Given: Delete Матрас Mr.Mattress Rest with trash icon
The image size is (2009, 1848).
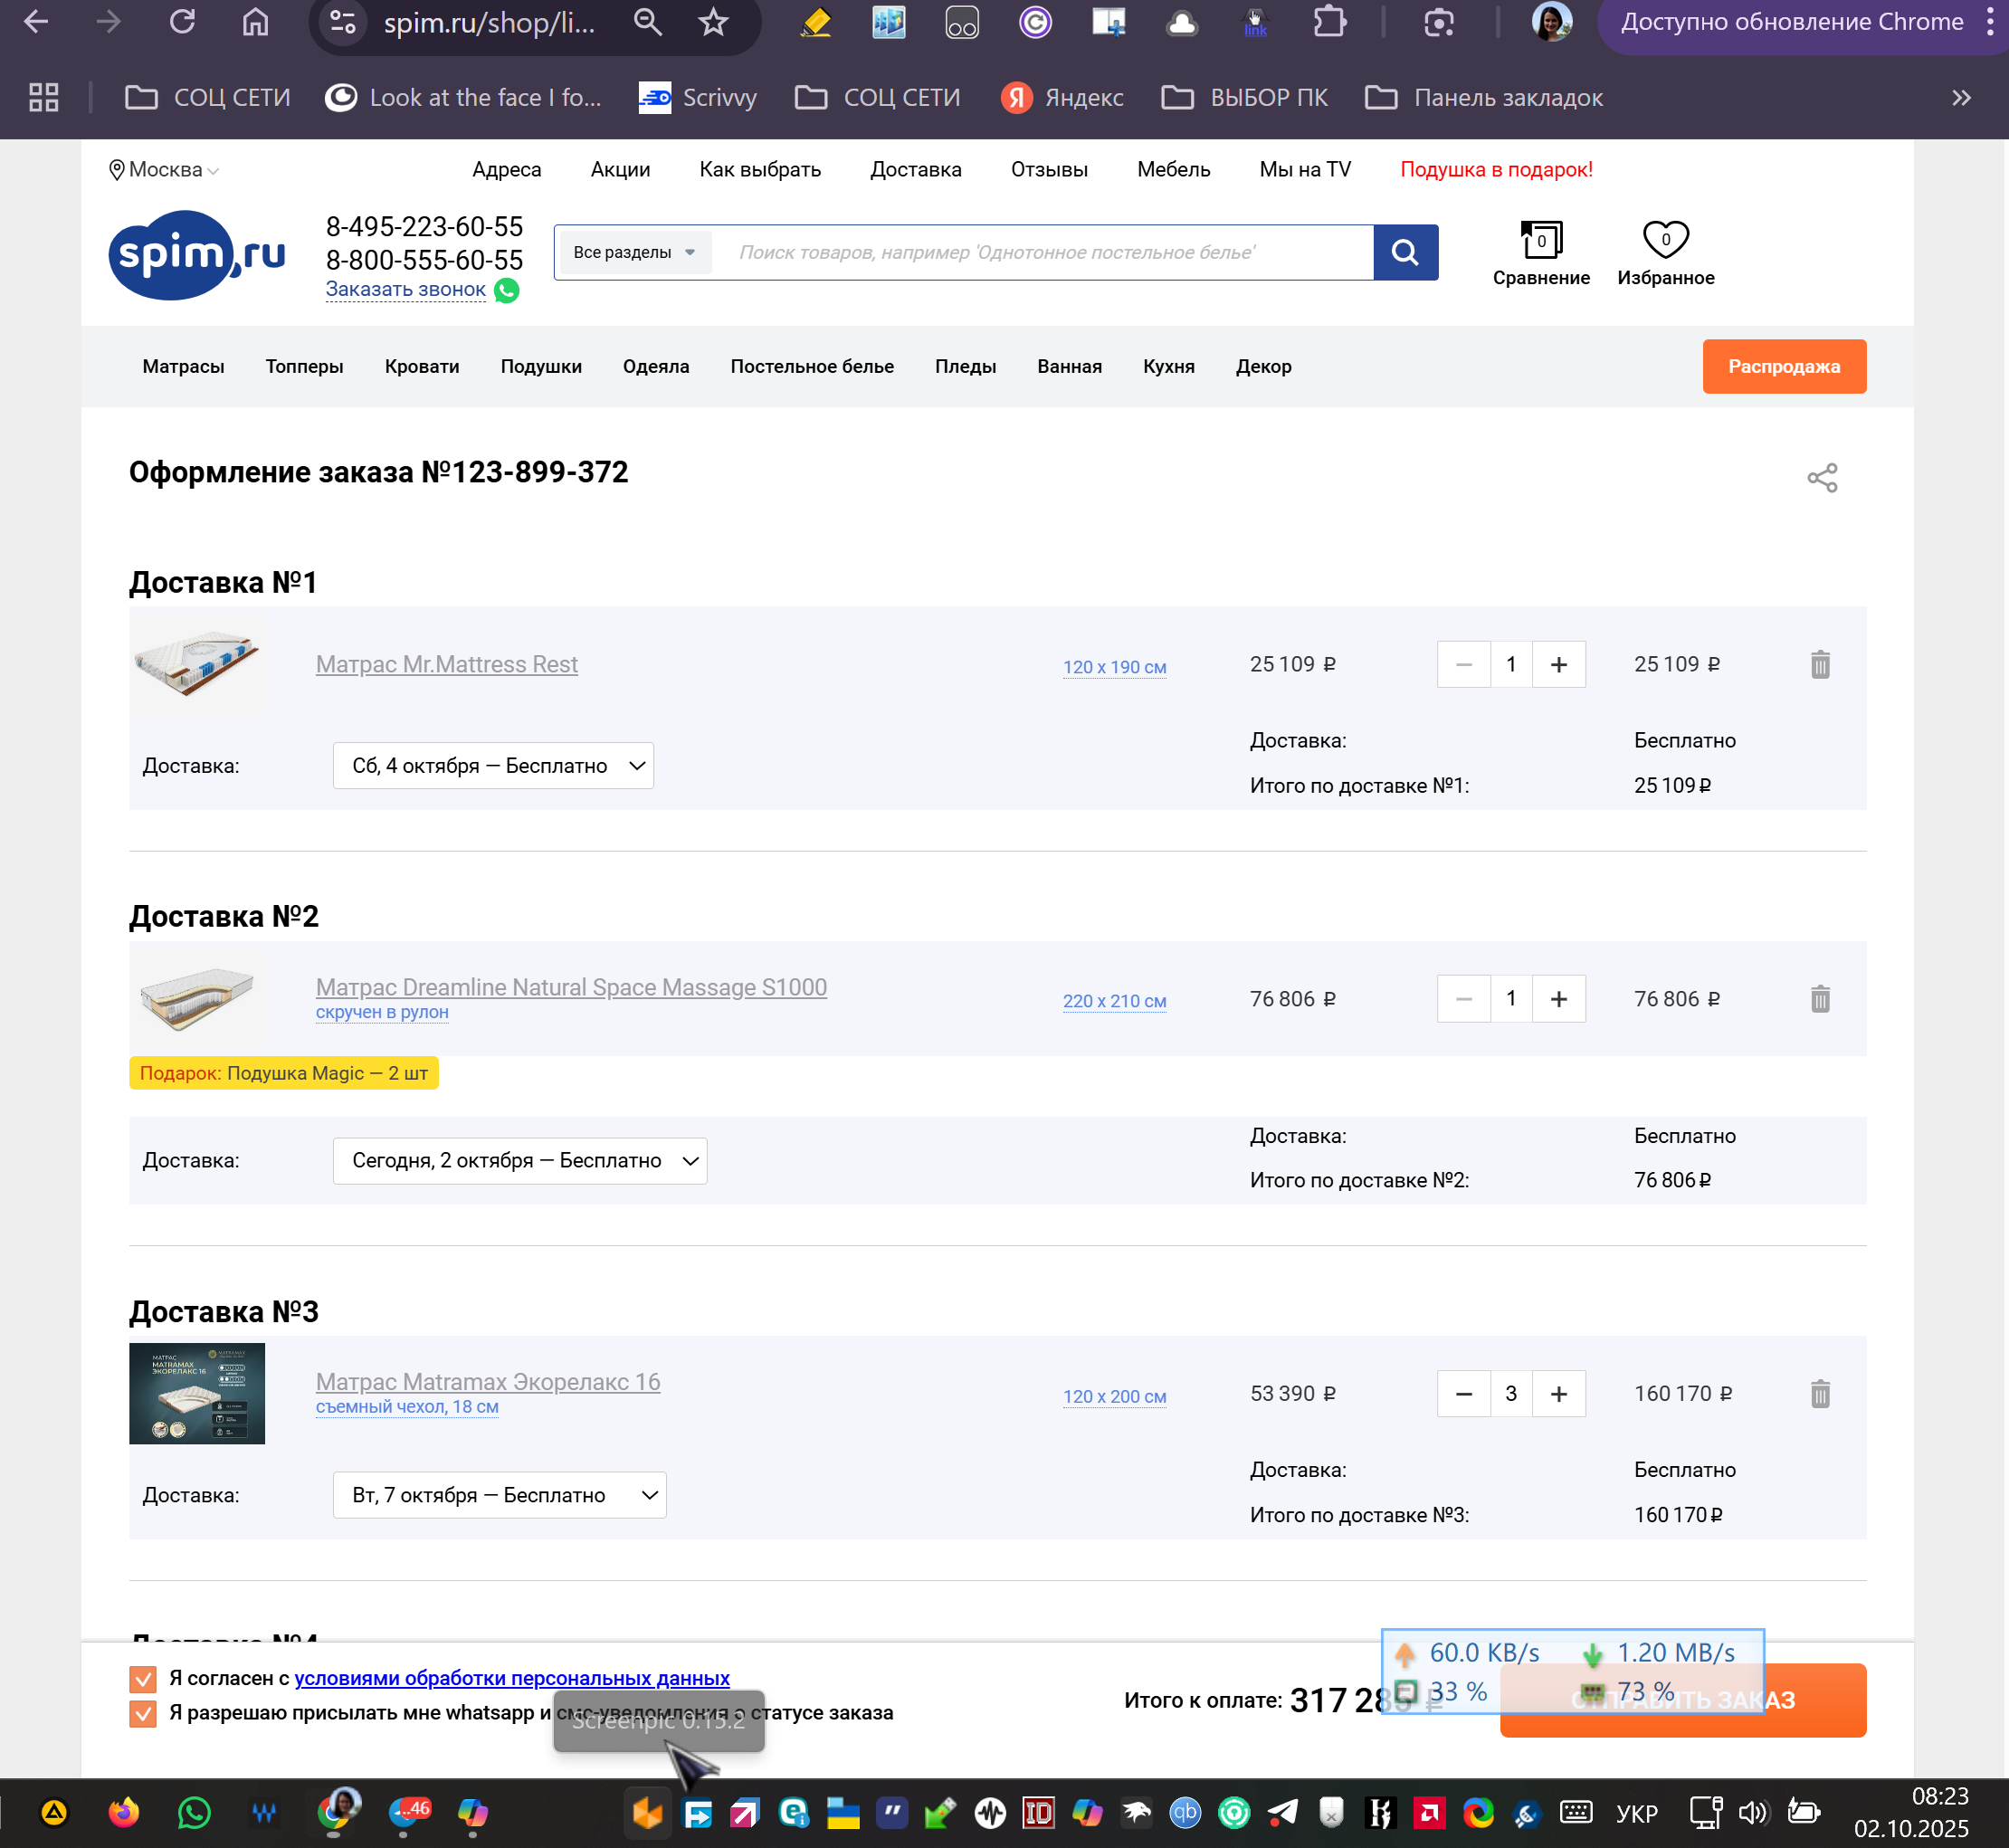Looking at the screenshot, I should click(x=1820, y=665).
